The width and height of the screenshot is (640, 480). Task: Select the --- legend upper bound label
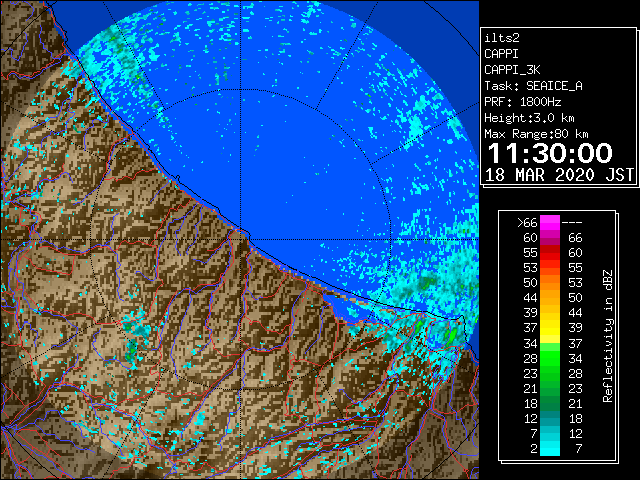tap(572, 223)
